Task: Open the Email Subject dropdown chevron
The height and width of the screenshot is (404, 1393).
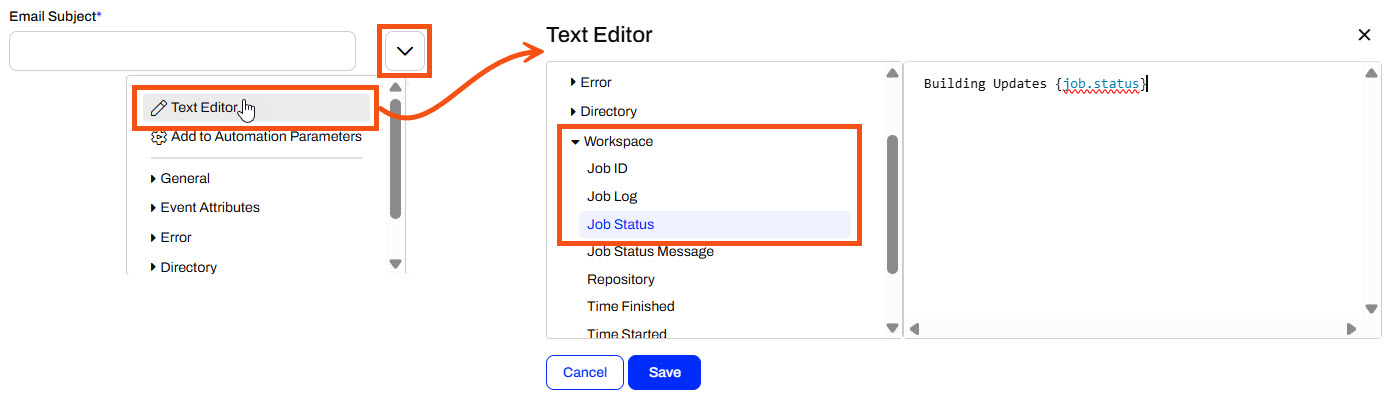Action: pyautogui.click(x=405, y=50)
